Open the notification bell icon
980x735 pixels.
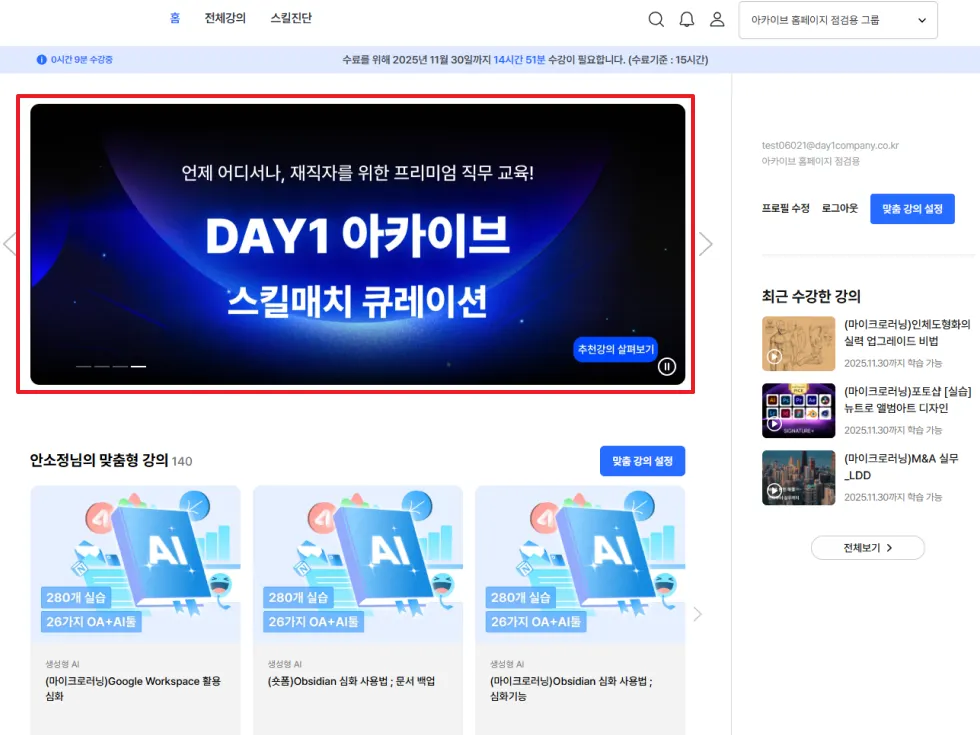tap(686, 19)
